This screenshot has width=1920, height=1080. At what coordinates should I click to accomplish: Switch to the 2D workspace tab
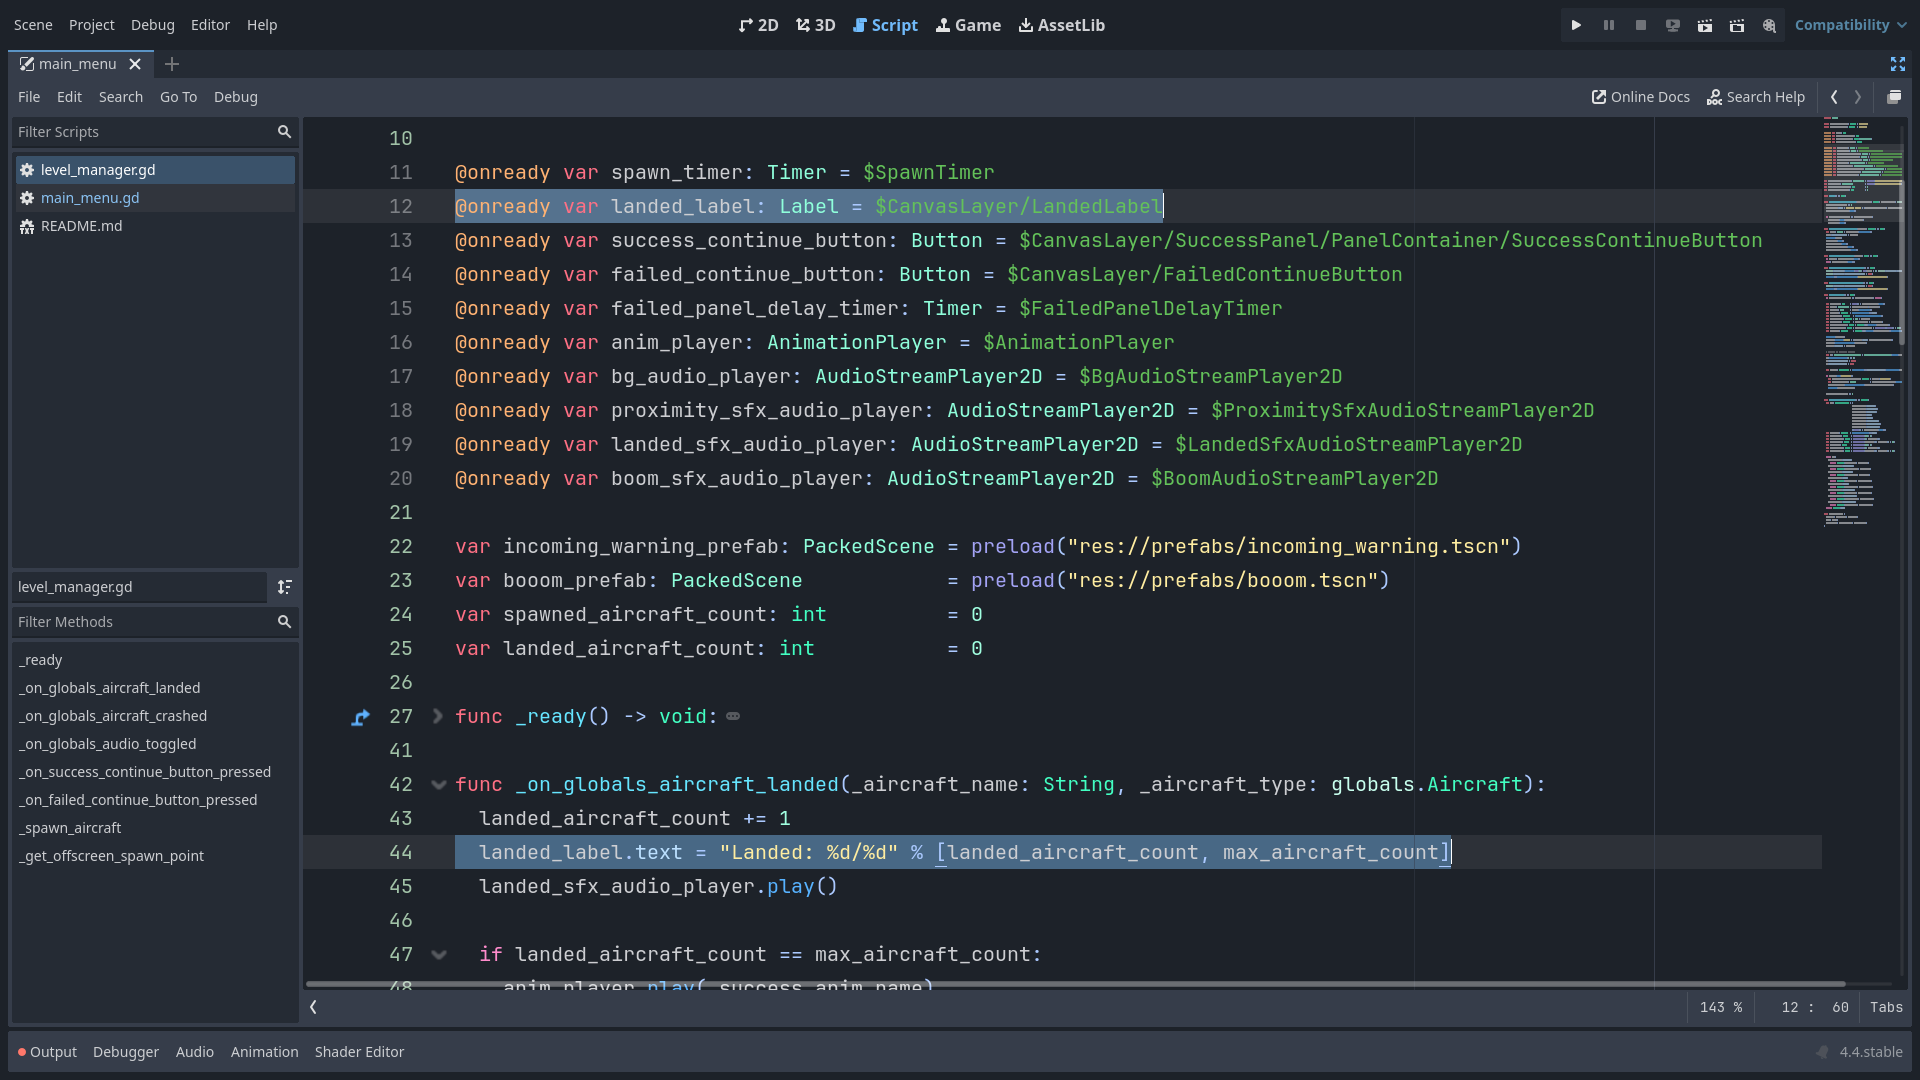(x=759, y=25)
